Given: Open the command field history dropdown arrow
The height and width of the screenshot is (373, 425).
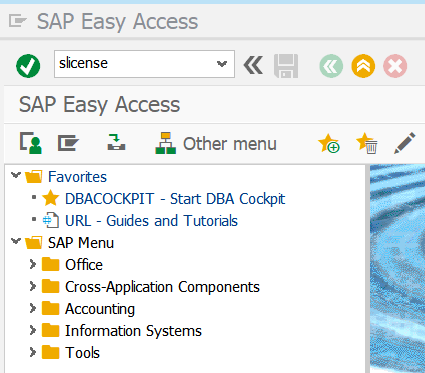Looking at the screenshot, I should (222, 64).
